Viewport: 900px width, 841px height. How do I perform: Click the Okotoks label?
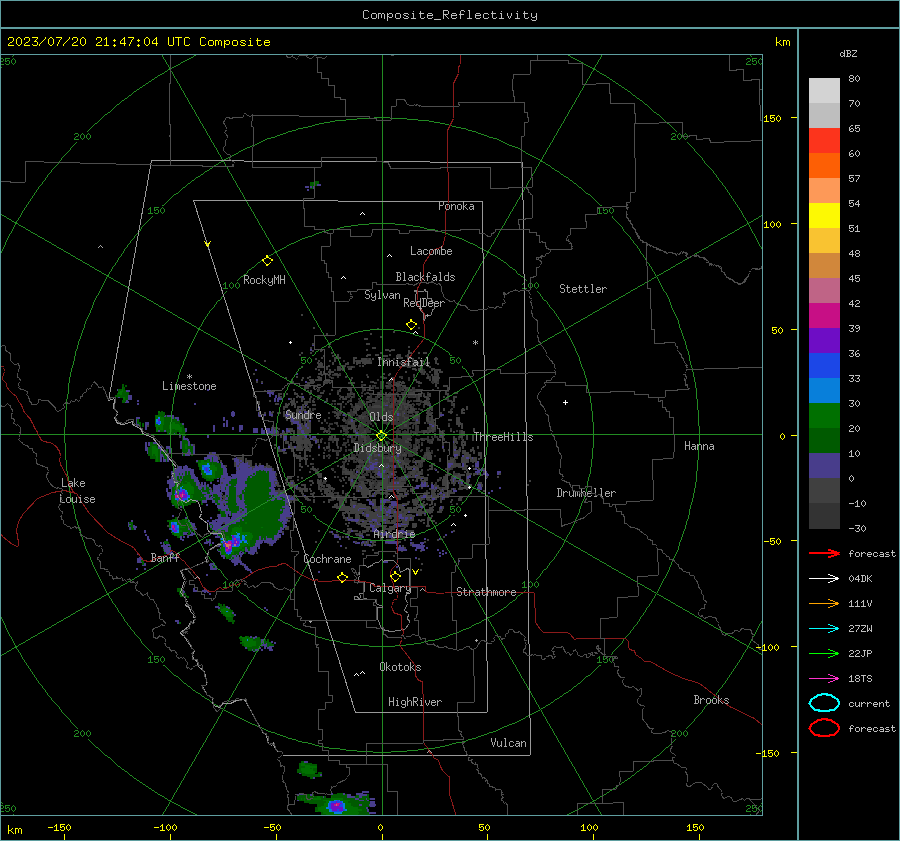click(x=400, y=667)
